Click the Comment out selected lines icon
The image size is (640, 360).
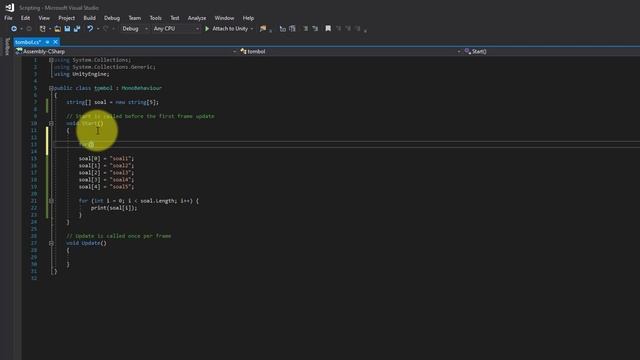tap(282, 29)
